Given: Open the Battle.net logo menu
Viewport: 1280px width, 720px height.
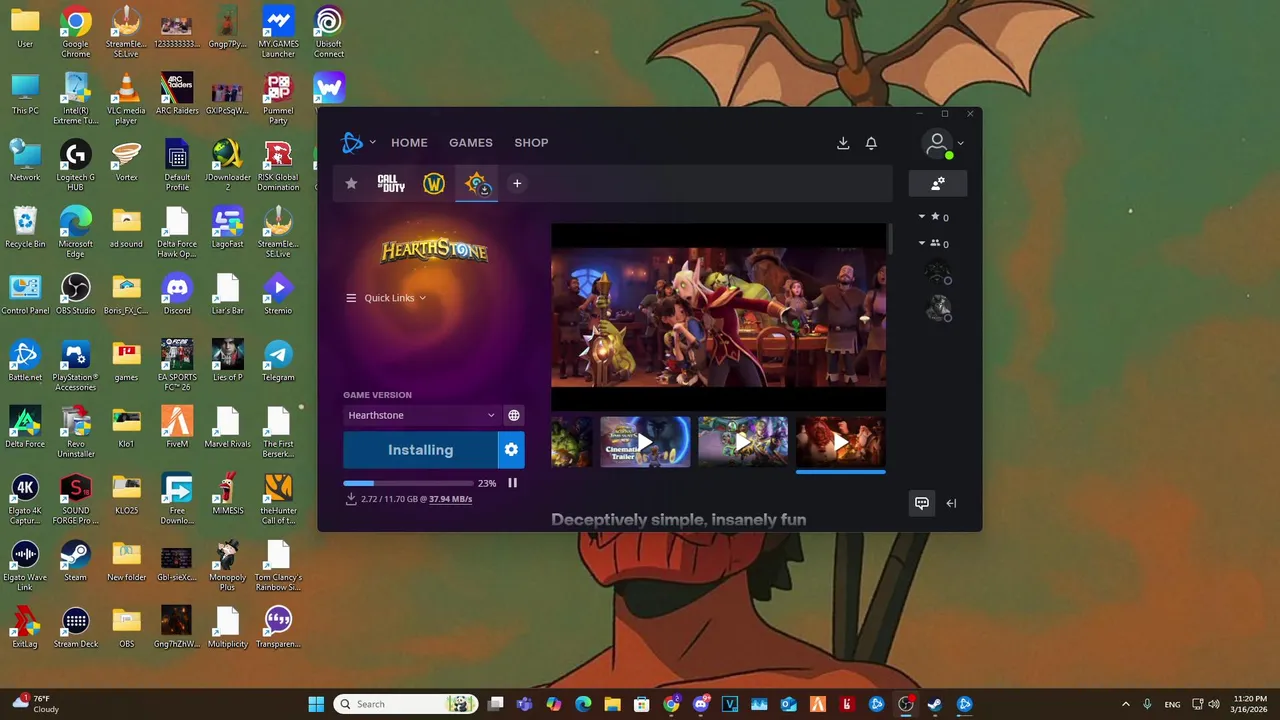Looking at the screenshot, I should point(358,143).
